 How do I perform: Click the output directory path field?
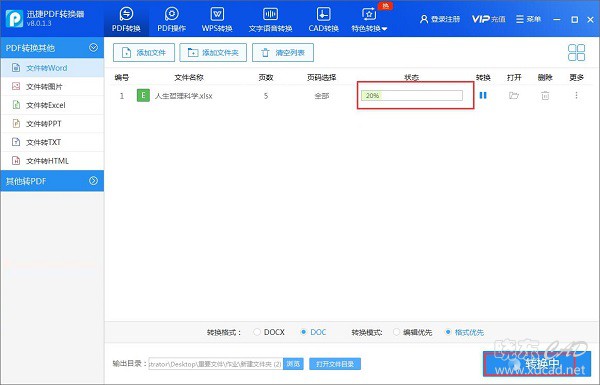click(x=215, y=364)
